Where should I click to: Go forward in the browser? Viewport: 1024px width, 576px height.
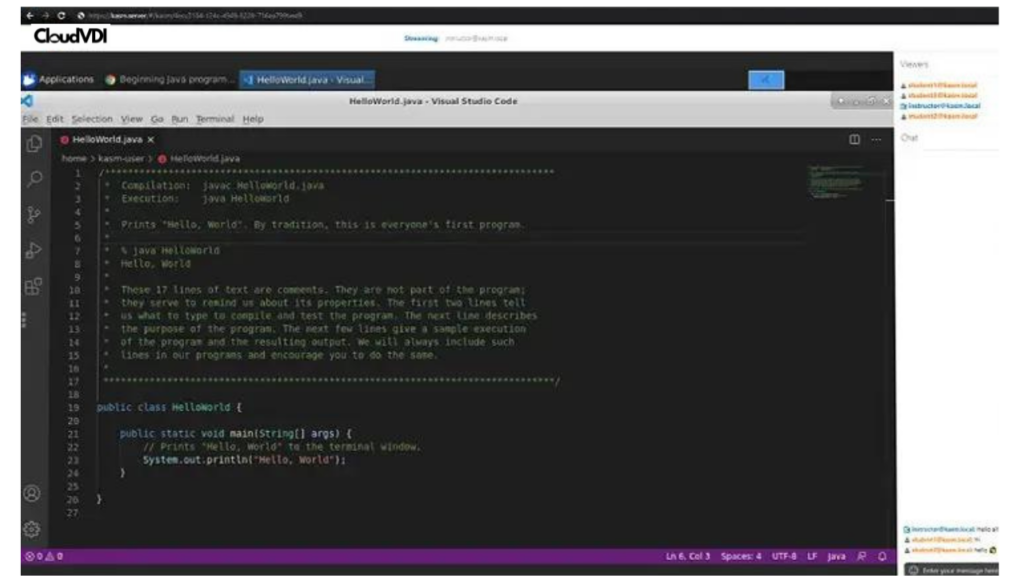[46, 15]
